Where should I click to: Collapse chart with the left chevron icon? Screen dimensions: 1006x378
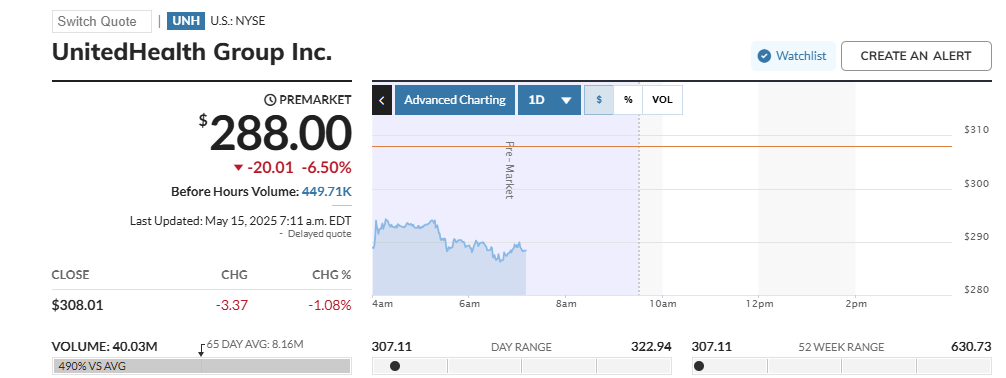[382, 100]
